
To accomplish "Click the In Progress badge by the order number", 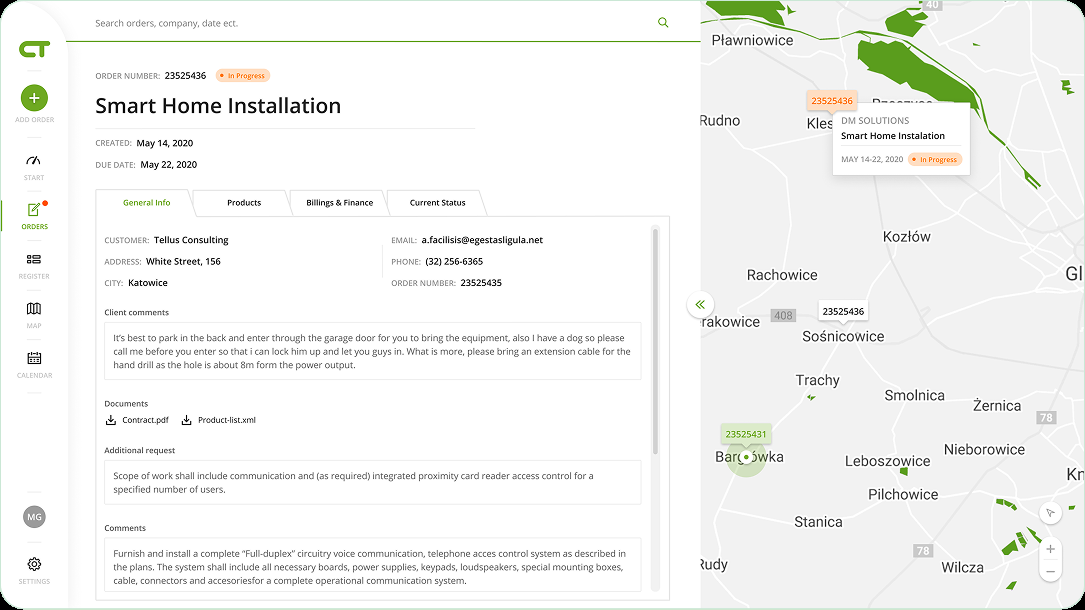I will pos(243,75).
